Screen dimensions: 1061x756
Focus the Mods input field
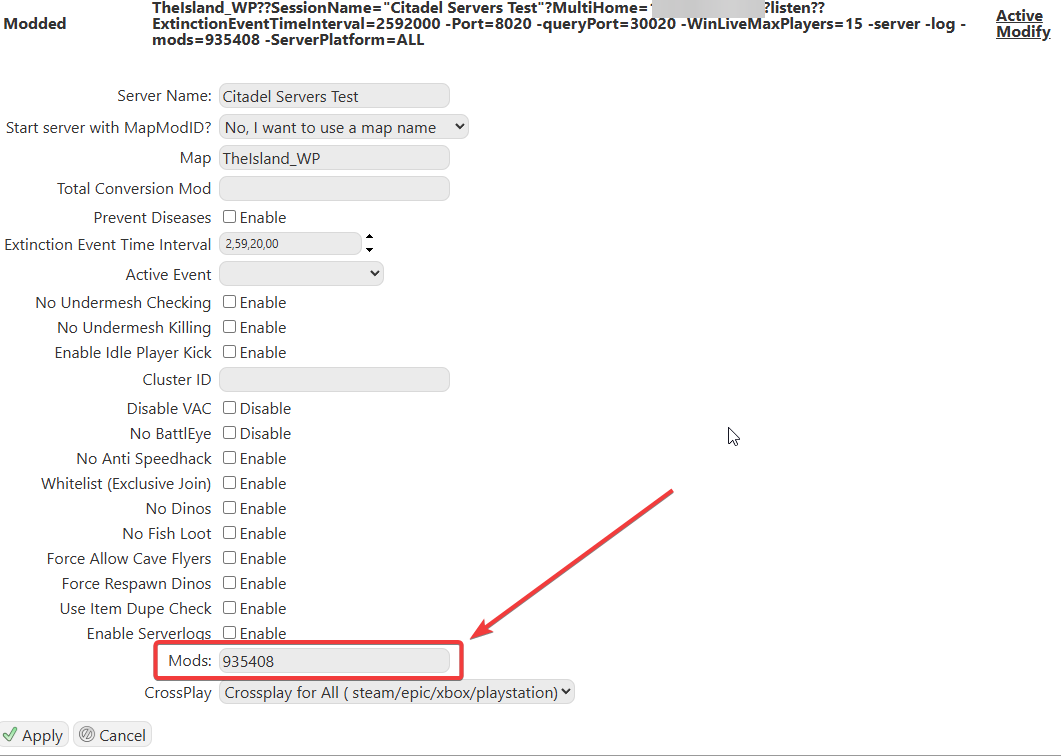pos(334,661)
